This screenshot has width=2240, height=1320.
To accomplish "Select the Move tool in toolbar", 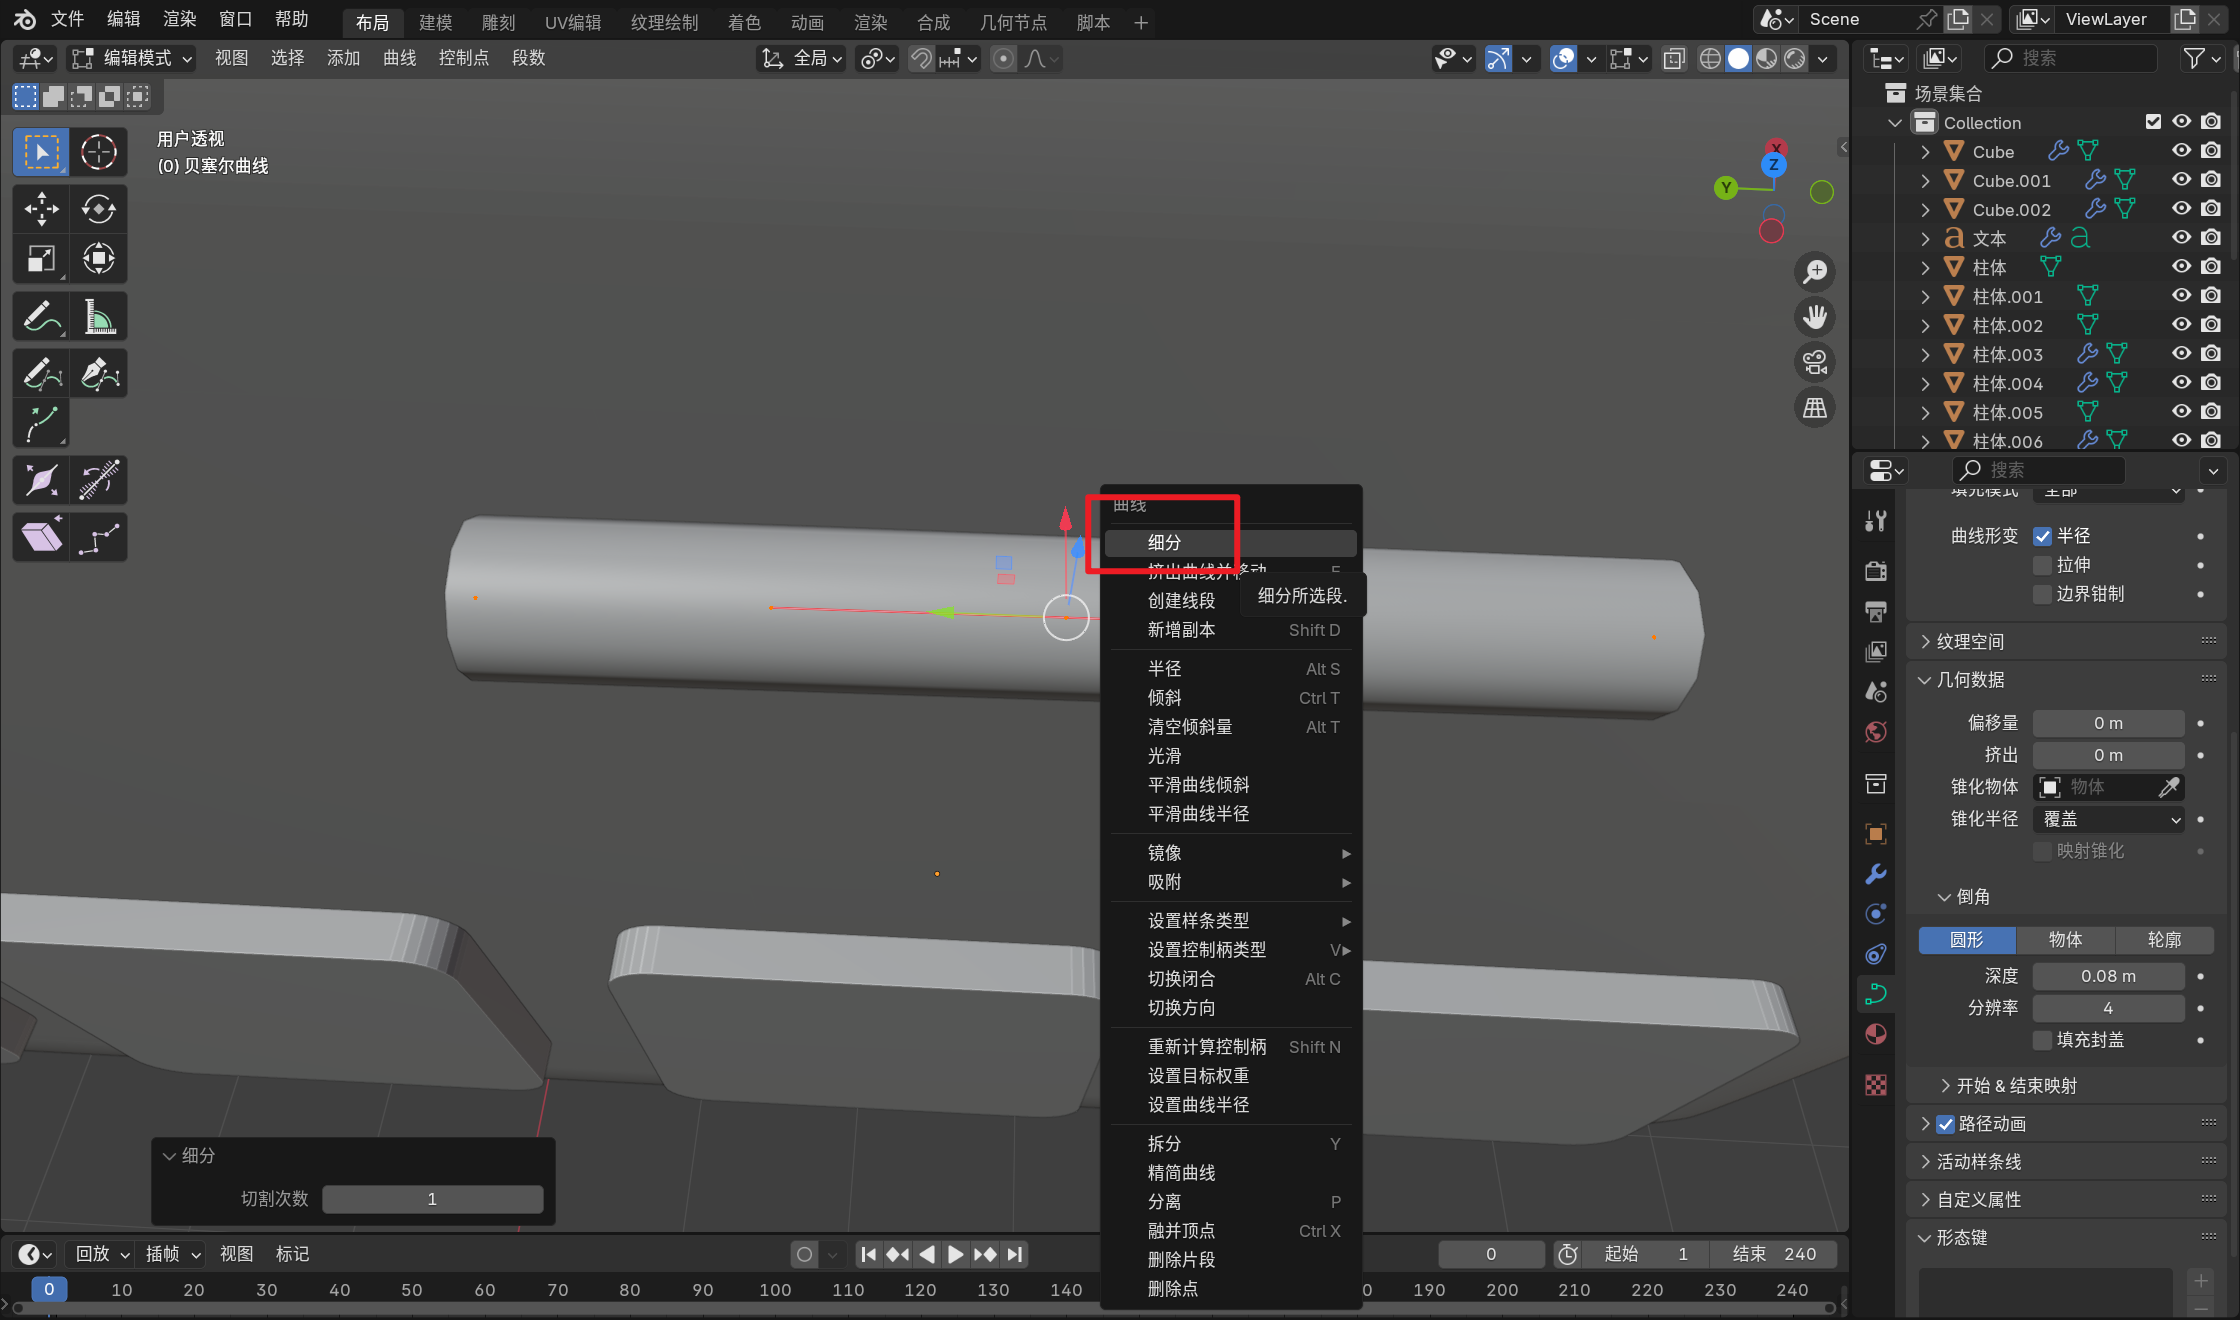I will coord(41,209).
